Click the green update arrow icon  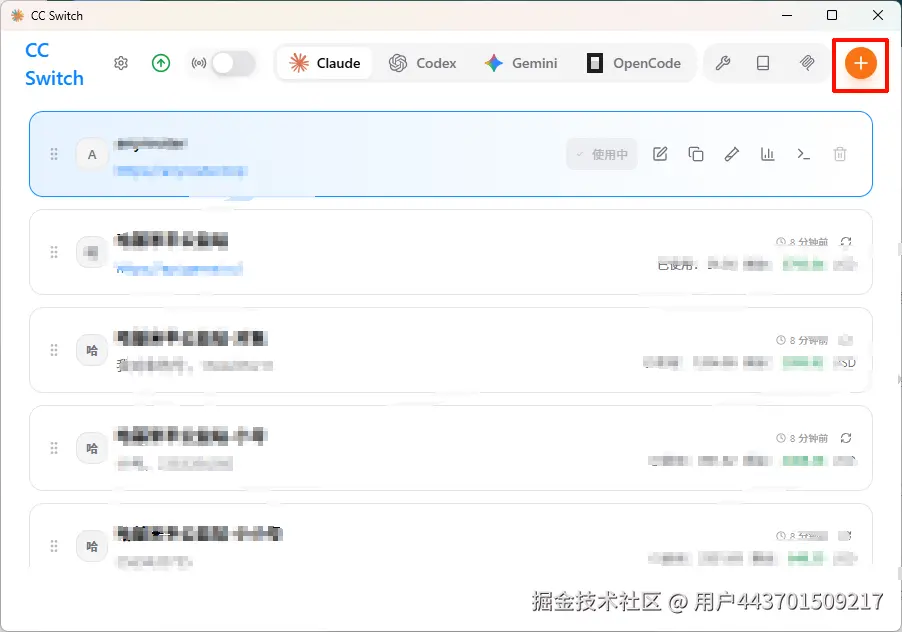(161, 63)
